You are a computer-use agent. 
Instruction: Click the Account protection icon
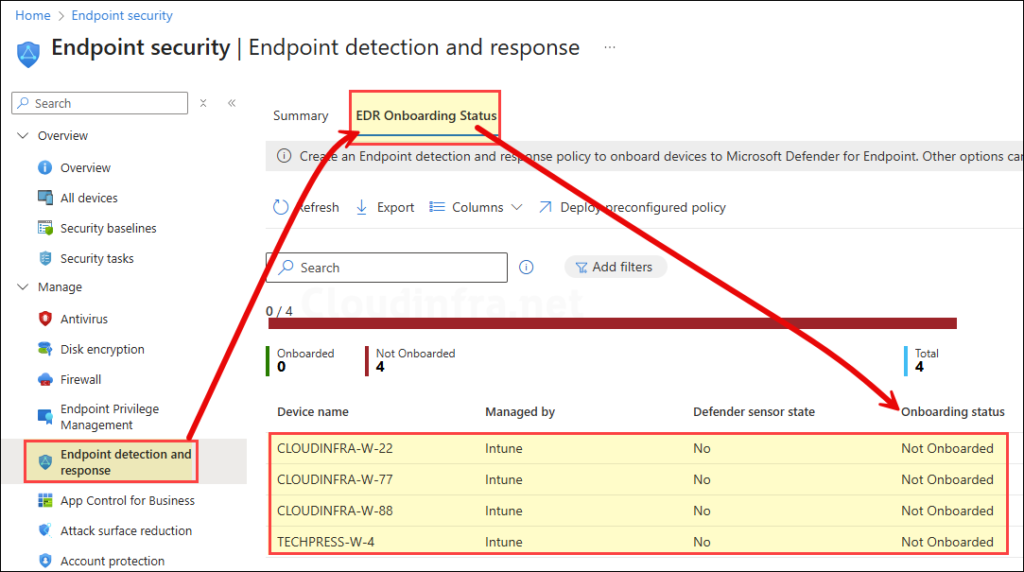click(45, 561)
